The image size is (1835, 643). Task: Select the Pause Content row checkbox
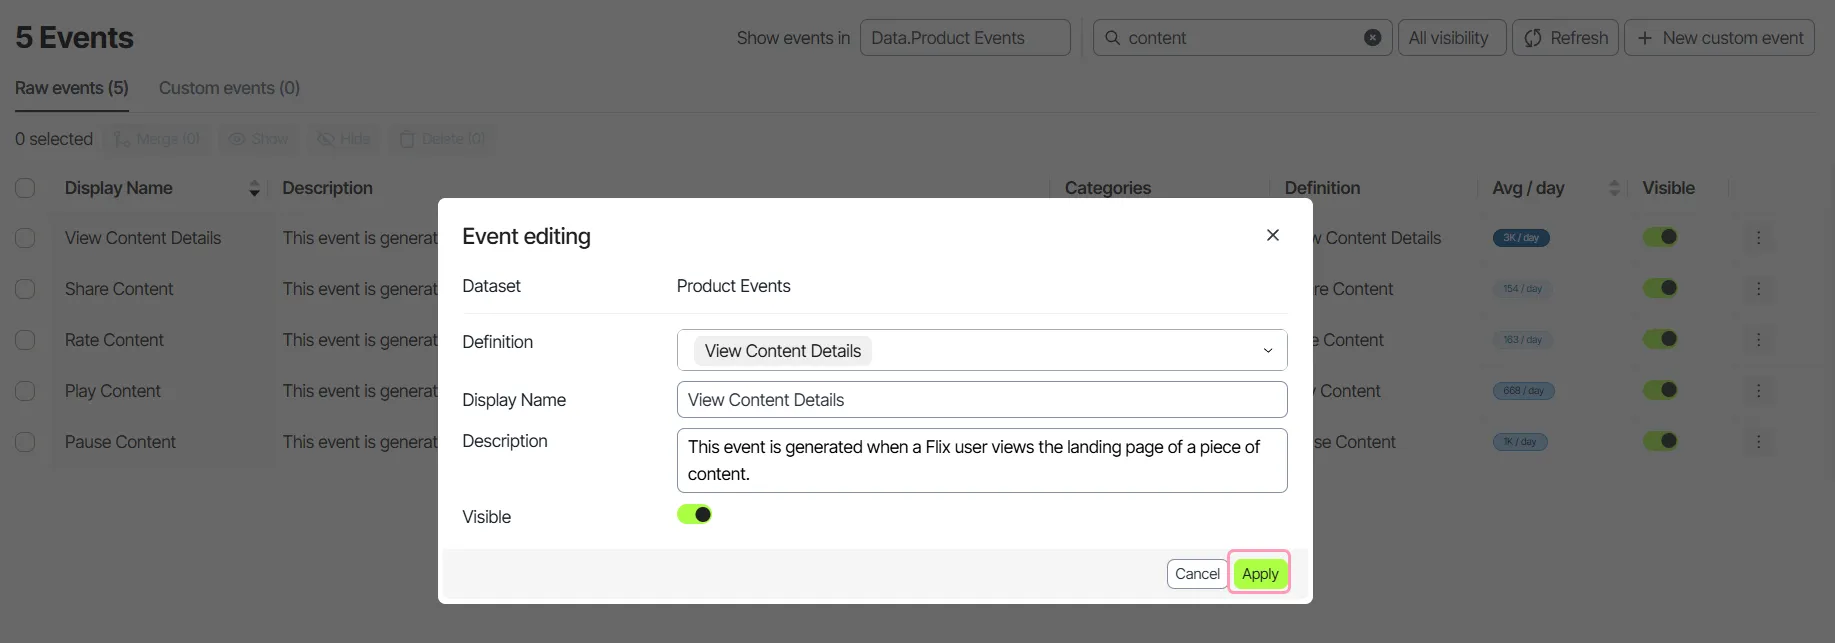click(x=25, y=442)
